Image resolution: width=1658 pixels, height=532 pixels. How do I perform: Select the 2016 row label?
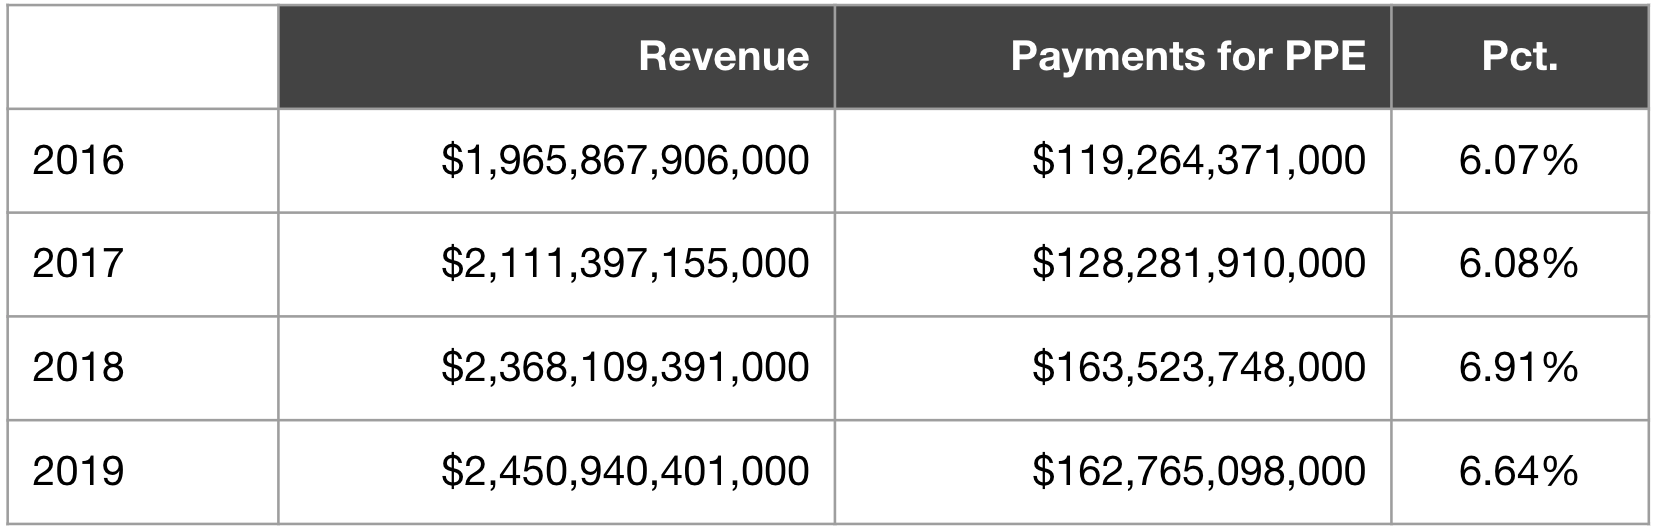click(78, 160)
